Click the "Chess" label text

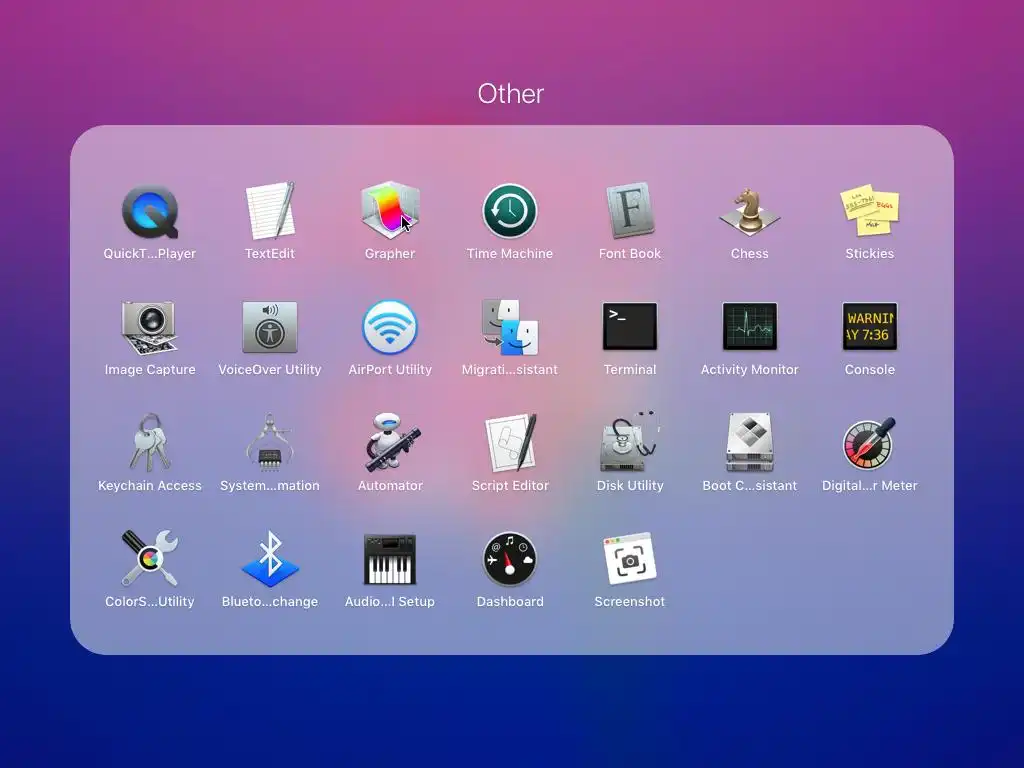(x=750, y=253)
